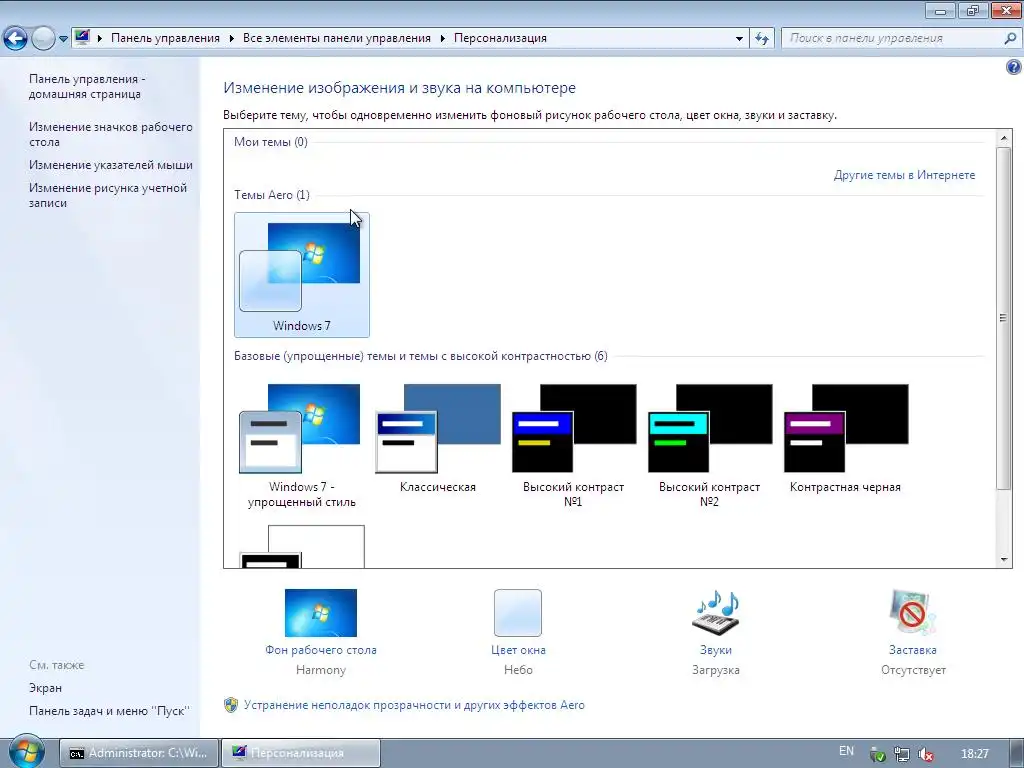
Task: Click the theme list scroll down arrow
Action: [1004, 560]
